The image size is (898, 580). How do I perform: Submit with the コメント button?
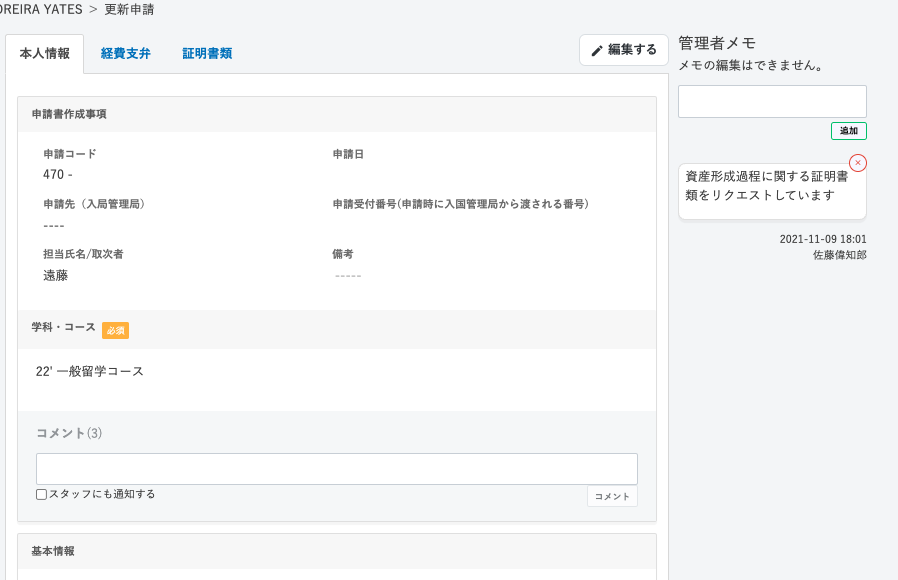point(612,496)
